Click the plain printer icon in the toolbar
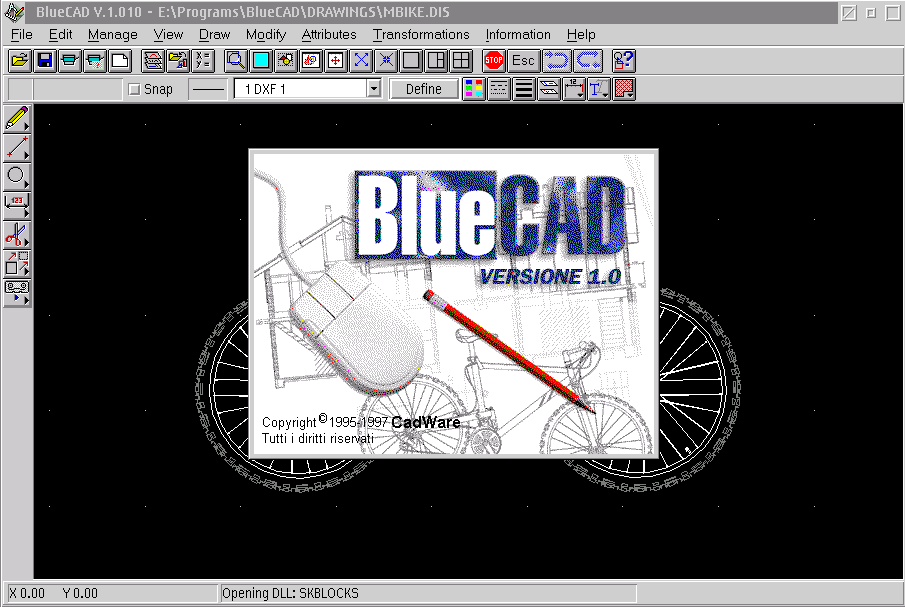Image resolution: width=905 pixels, height=607 pixels. tap(70, 61)
